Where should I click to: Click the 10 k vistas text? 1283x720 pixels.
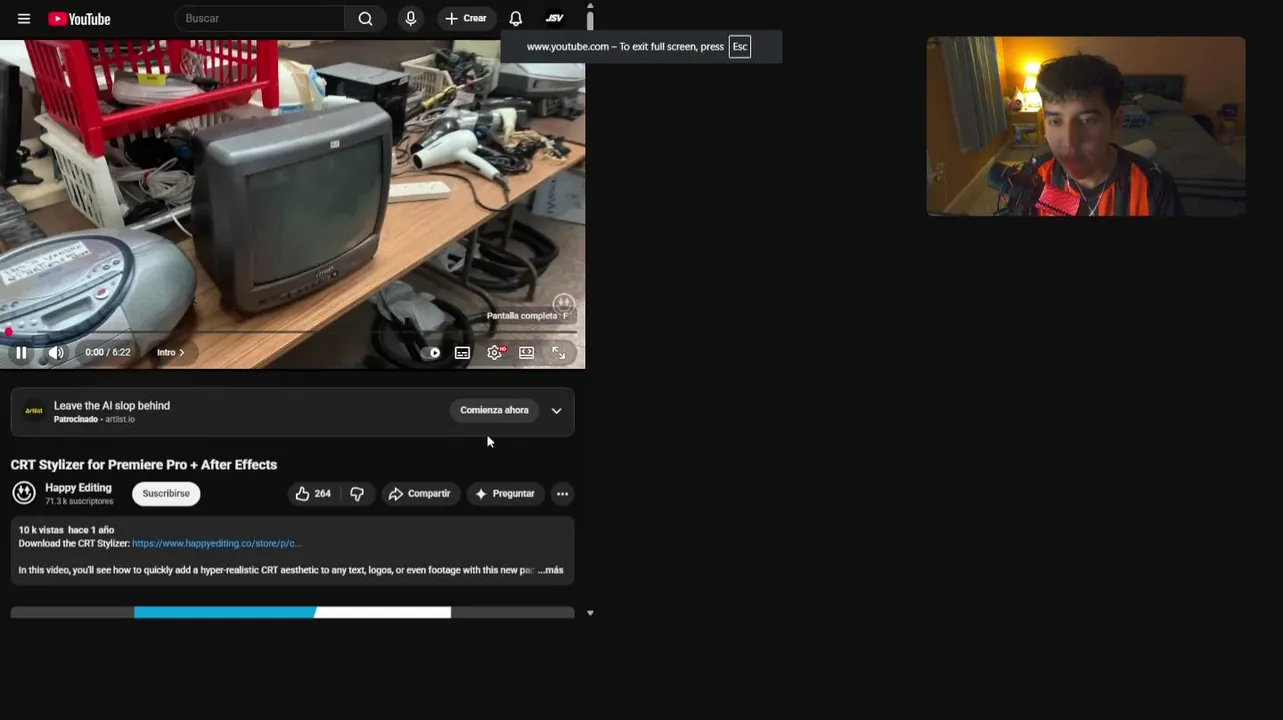tap(41, 530)
